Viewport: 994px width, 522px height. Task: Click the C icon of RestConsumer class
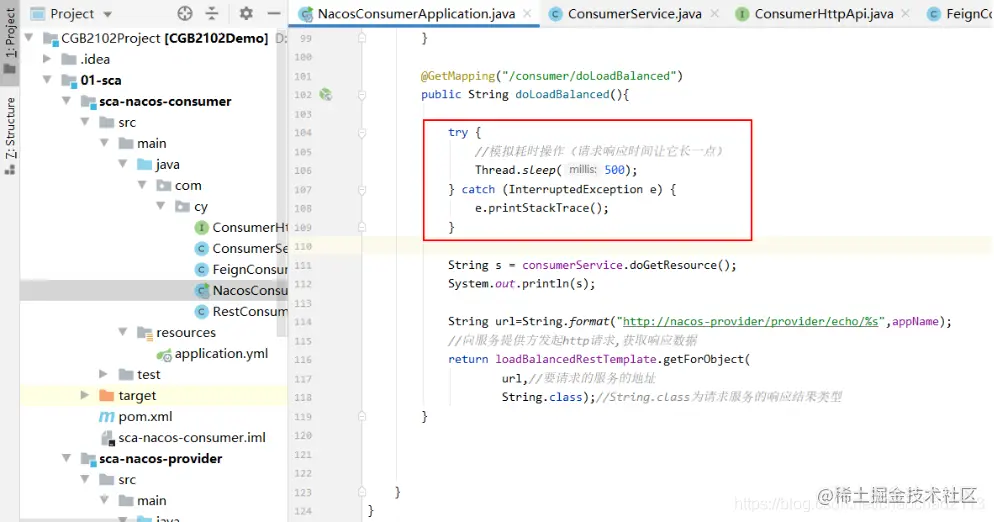[x=202, y=311]
